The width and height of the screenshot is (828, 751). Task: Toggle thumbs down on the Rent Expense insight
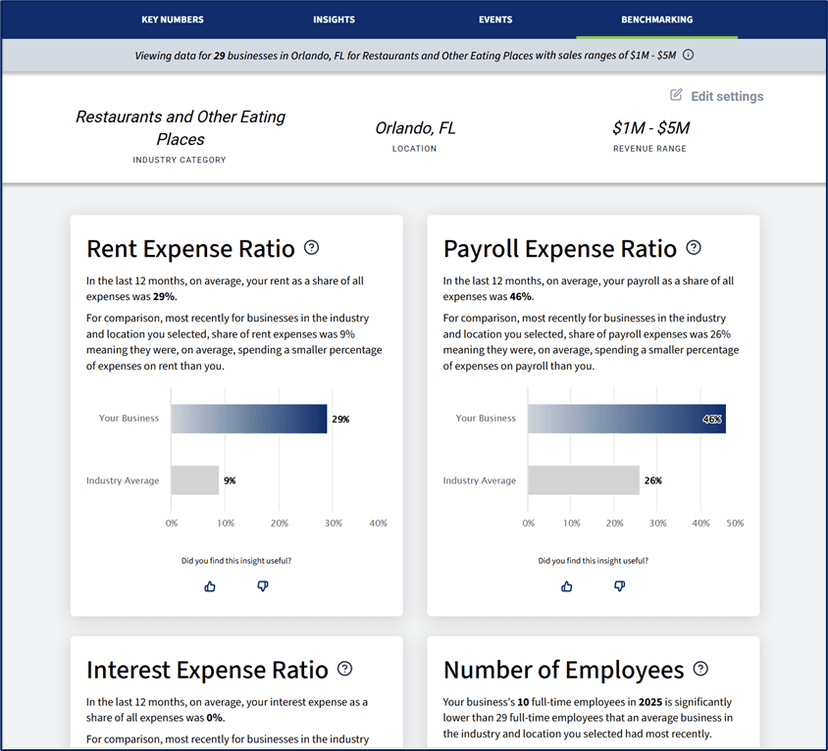pyautogui.click(x=262, y=587)
